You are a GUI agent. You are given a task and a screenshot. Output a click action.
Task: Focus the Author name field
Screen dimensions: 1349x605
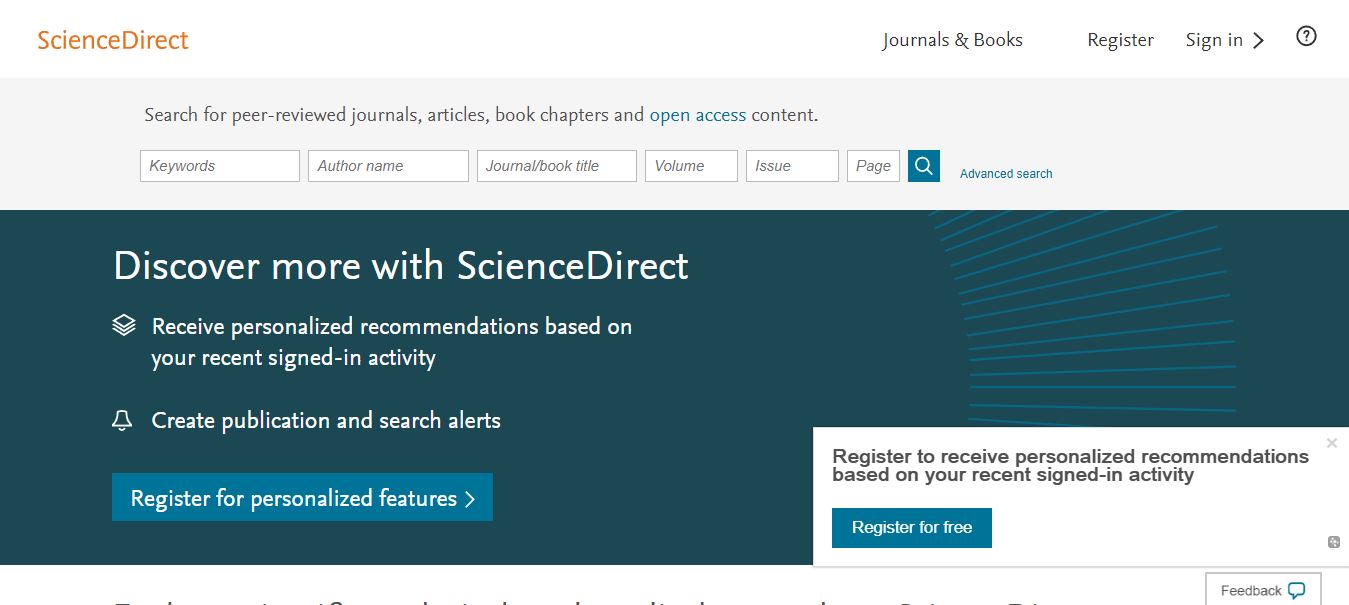(x=388, y=166)
